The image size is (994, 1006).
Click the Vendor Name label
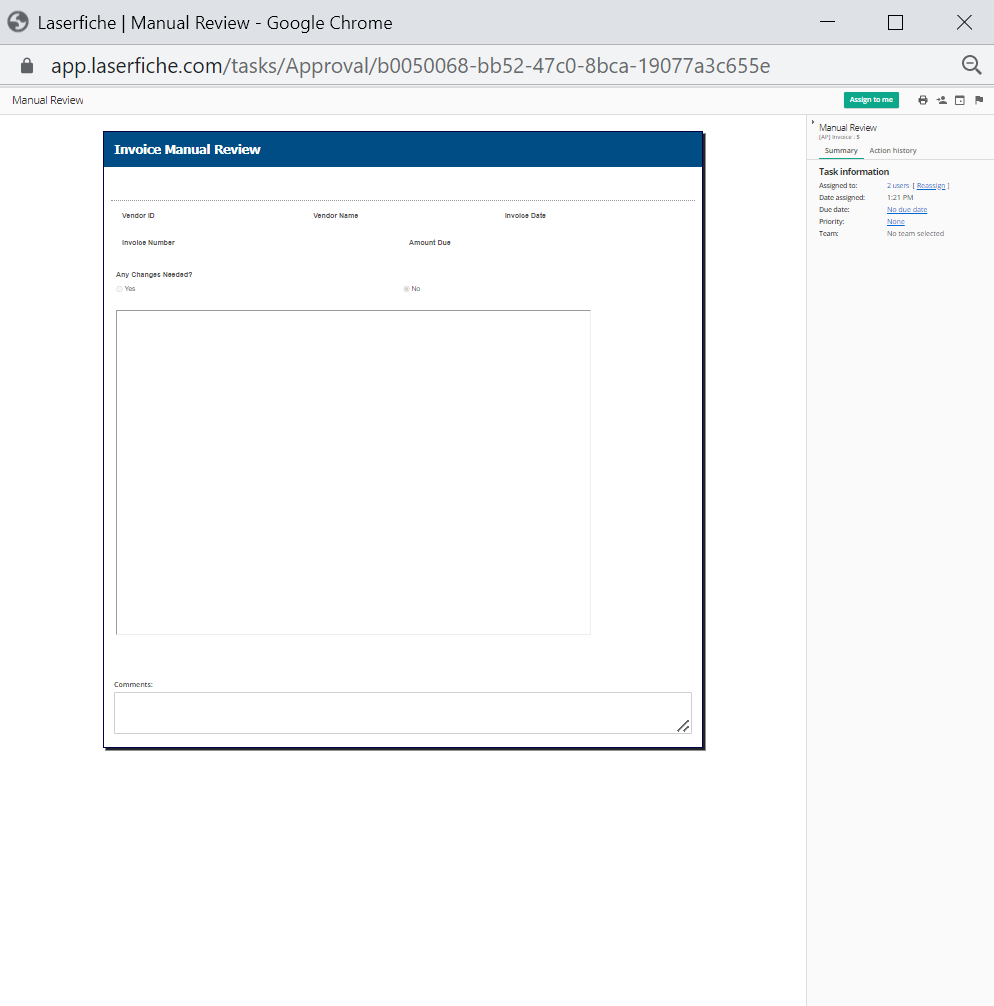tap(336, 216)
